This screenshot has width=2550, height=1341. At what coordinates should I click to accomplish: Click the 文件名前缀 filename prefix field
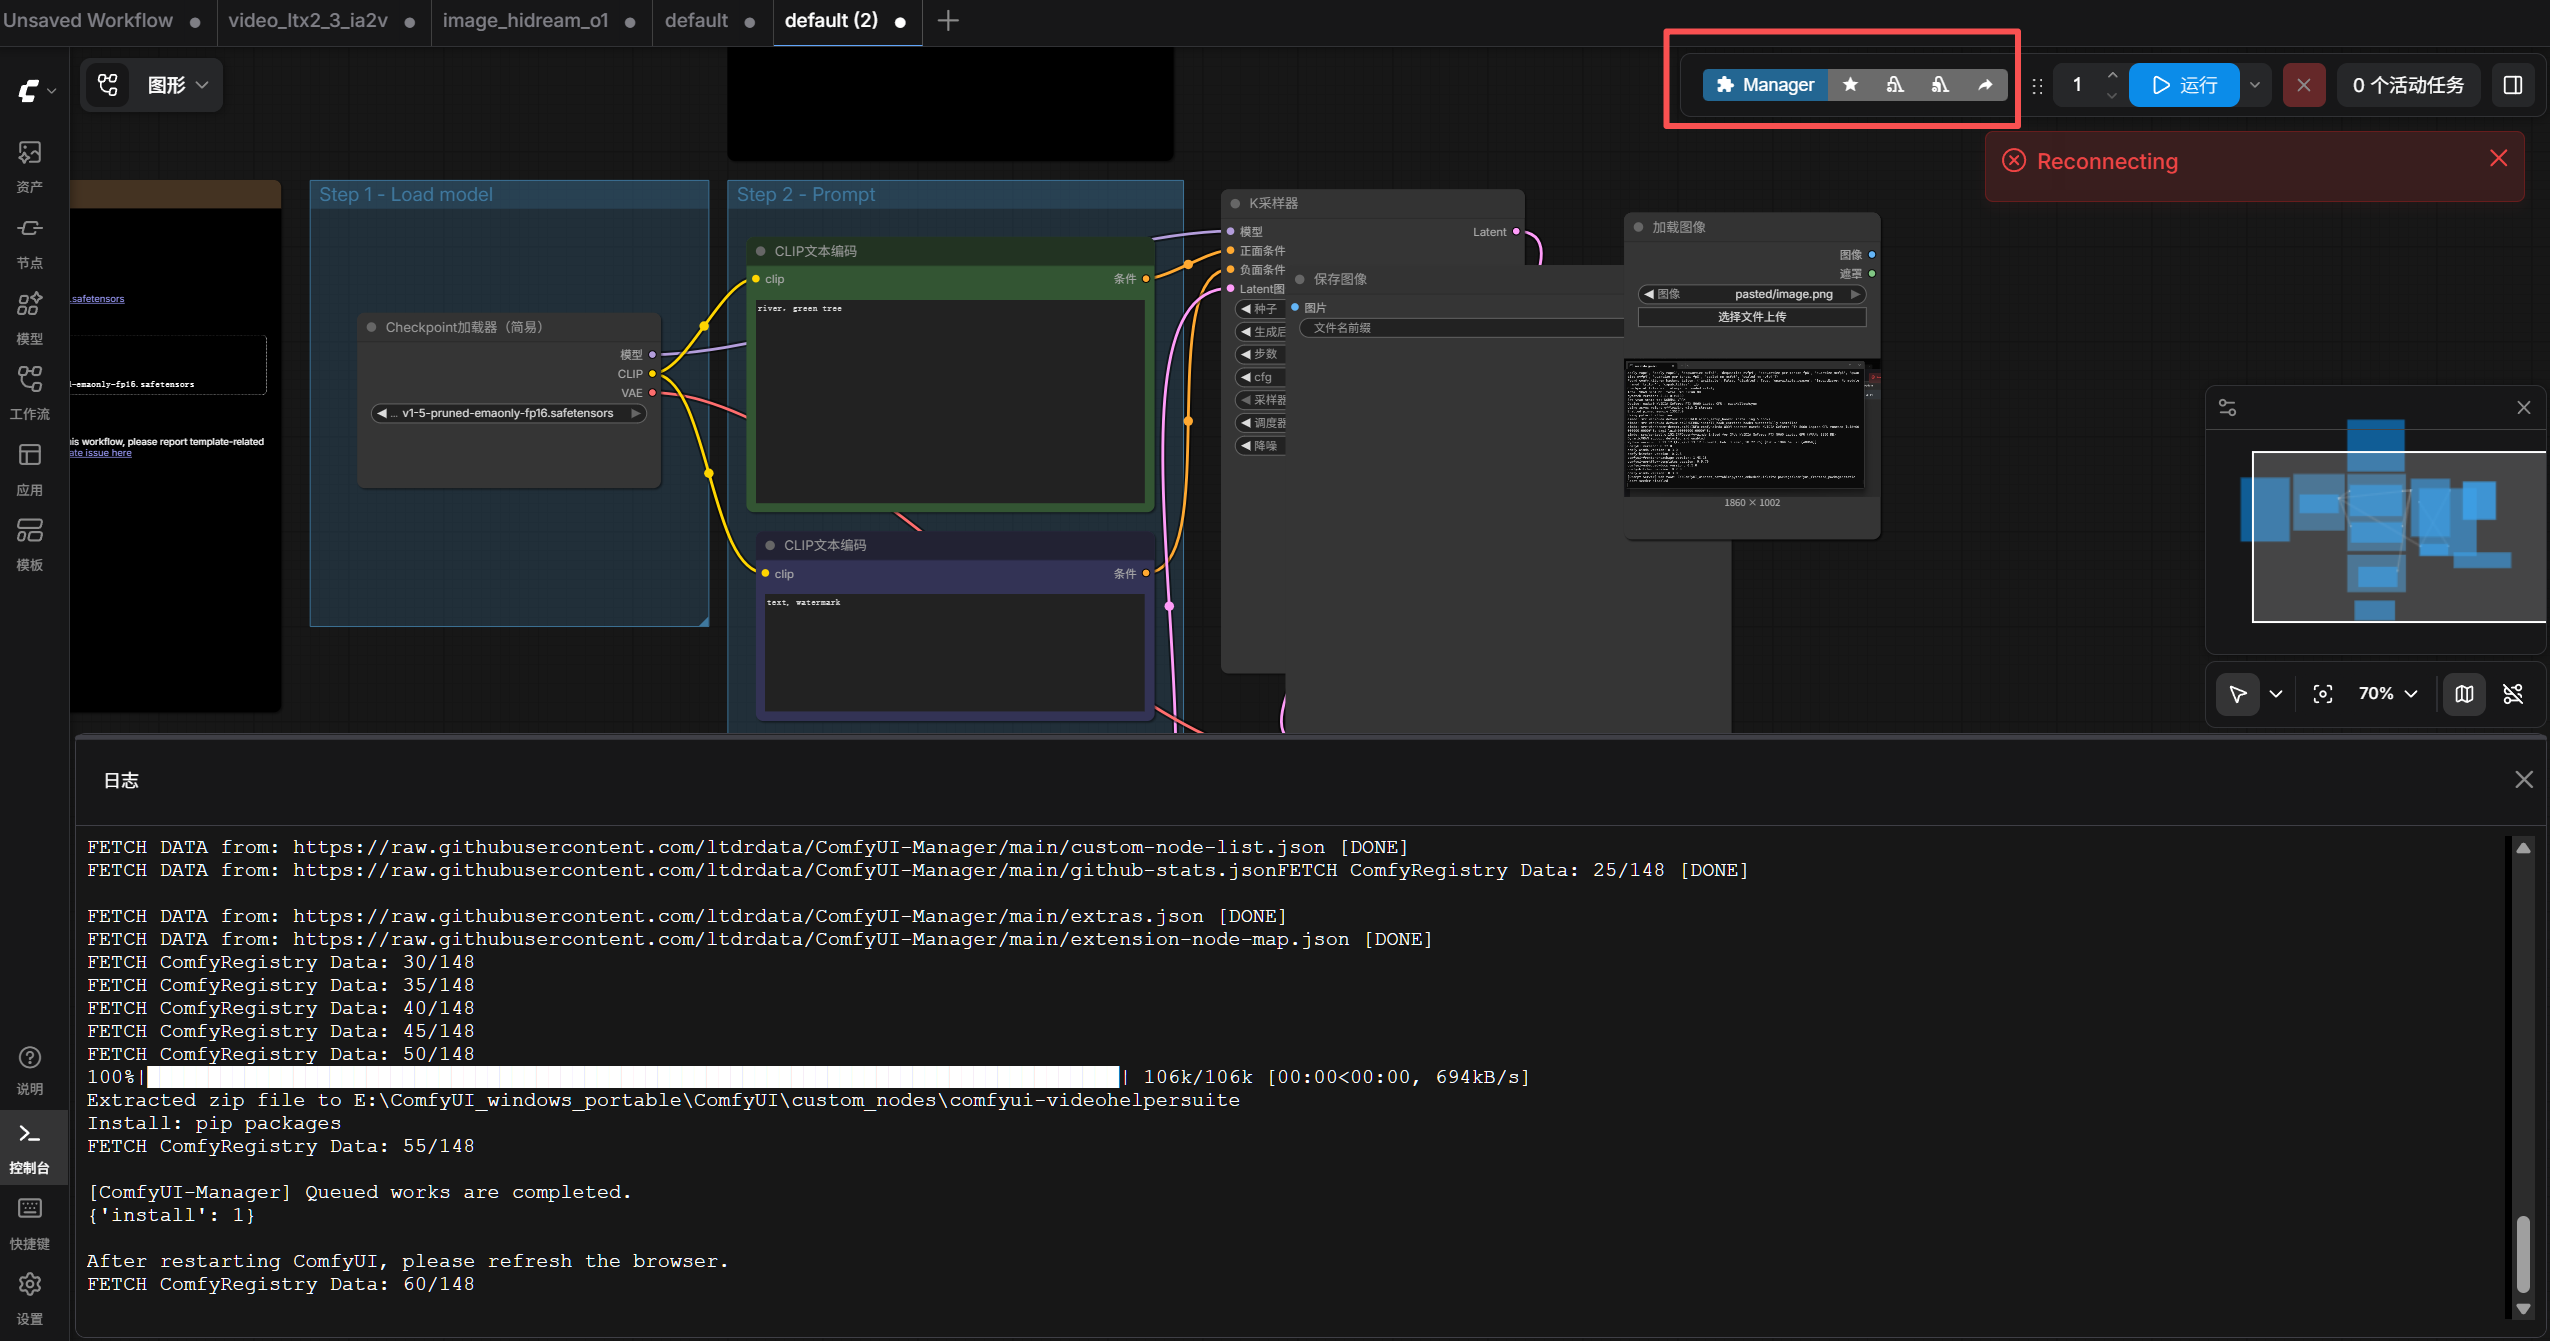point(1460,329)
